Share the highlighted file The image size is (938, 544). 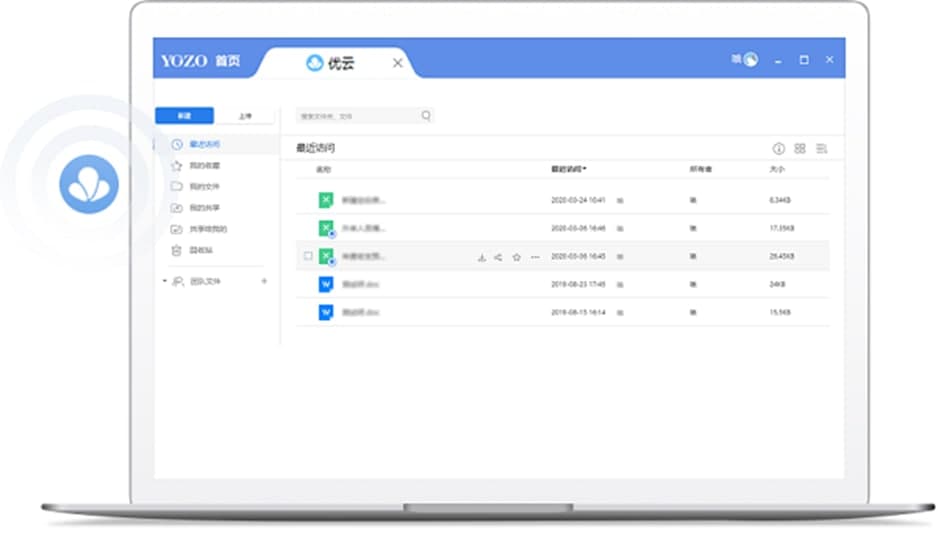pyautogui.click(x=498, y=257)
